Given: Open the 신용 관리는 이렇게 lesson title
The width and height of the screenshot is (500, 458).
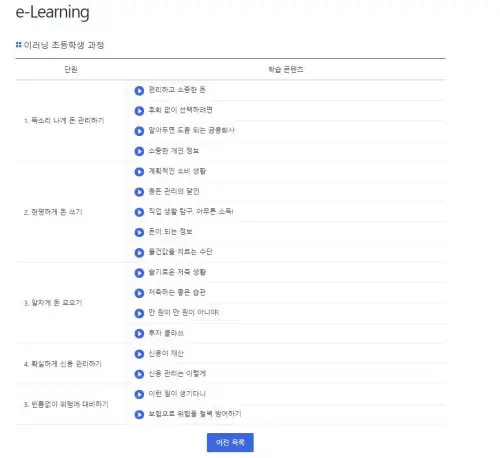Looking at the screenshot, I should coord(177,373).
